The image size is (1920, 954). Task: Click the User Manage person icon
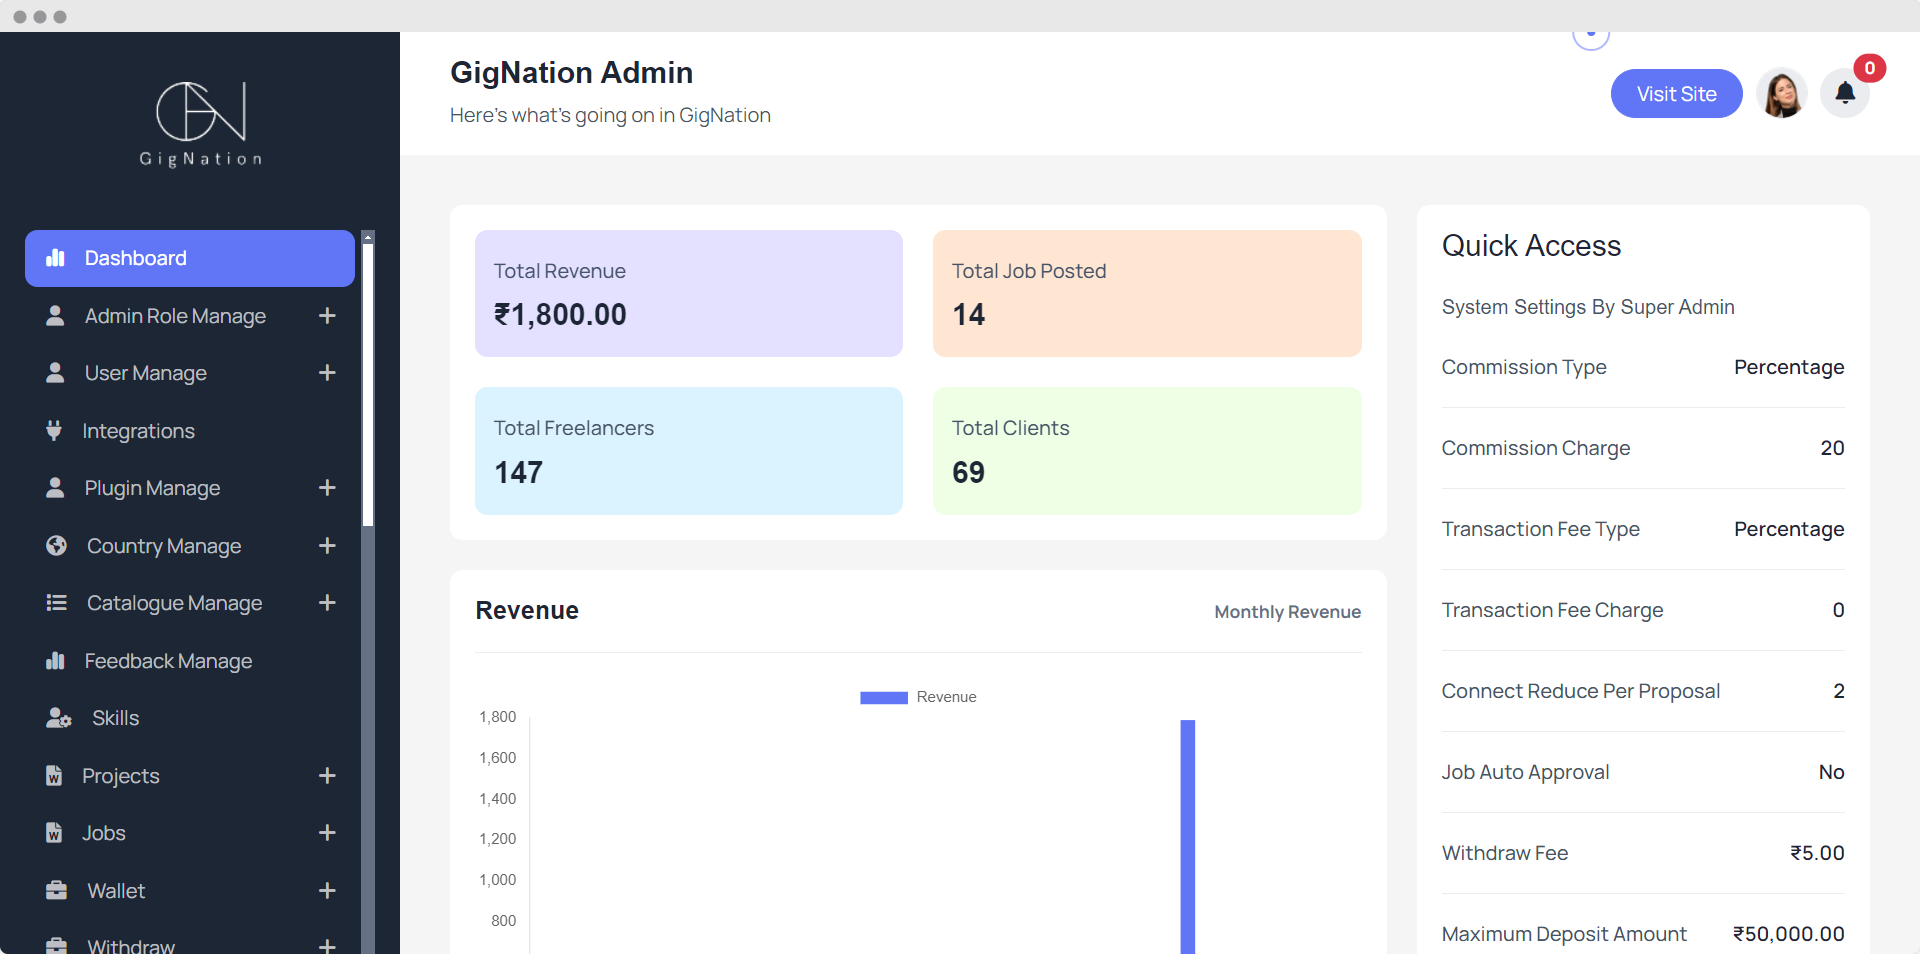[55, 373]
